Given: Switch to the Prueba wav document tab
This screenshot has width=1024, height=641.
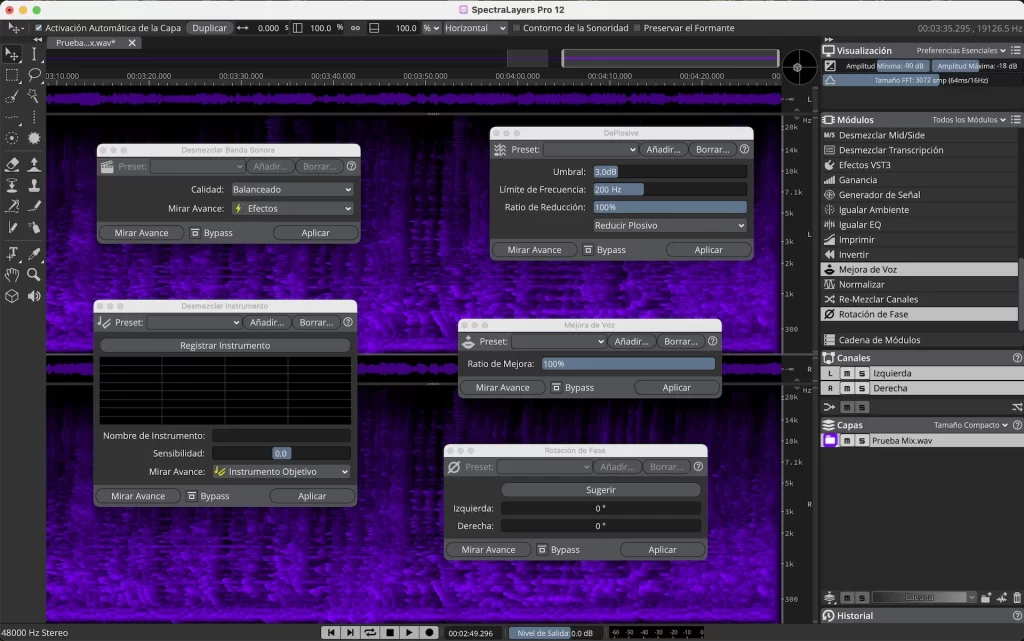Looking at the screenshot, I should 85,43.
